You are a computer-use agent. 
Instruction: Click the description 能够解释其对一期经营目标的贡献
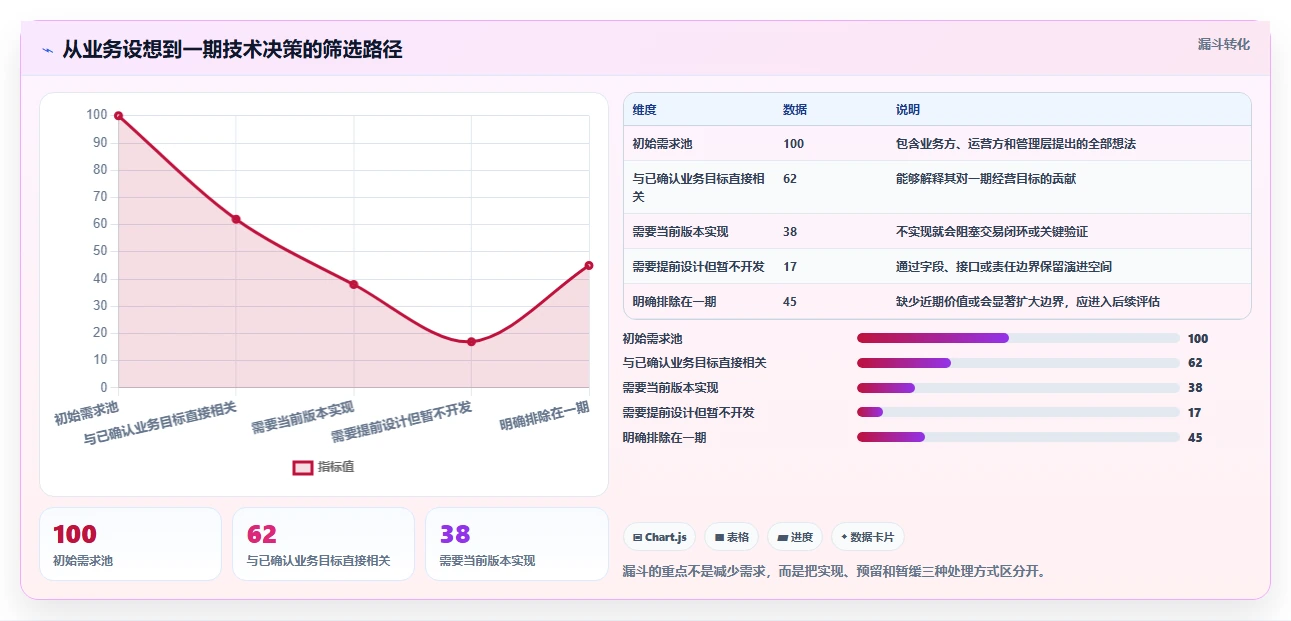pos(986,179)
